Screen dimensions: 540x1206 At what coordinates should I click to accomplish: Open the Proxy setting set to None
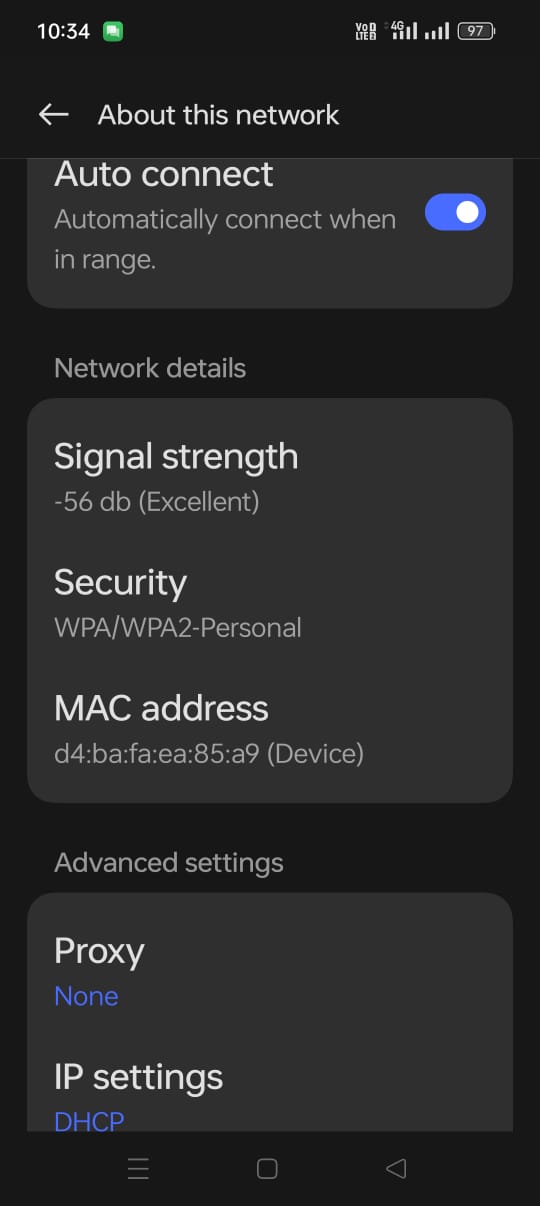[x=270, y=970]
